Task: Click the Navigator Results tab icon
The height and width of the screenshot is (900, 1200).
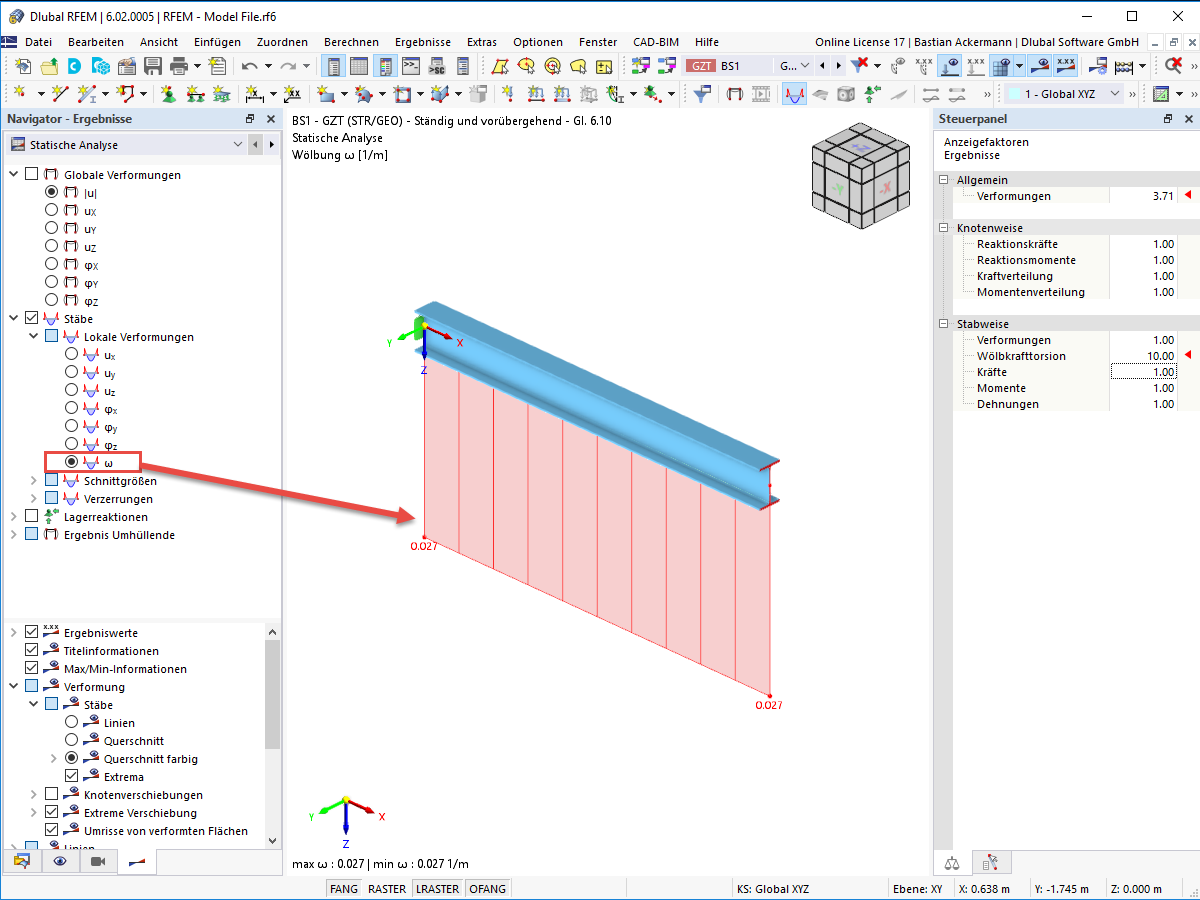Action: [136, 861]
